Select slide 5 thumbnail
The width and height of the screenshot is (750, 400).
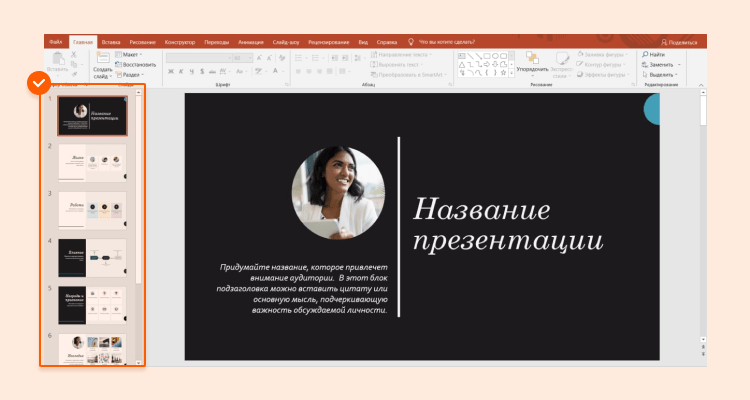[92, 305]
